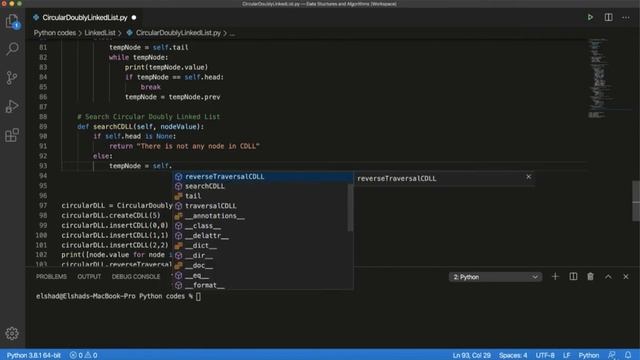640x360 pixels.
Task: Create a new terminal with plus icon
Action: [x=555, y=277]
